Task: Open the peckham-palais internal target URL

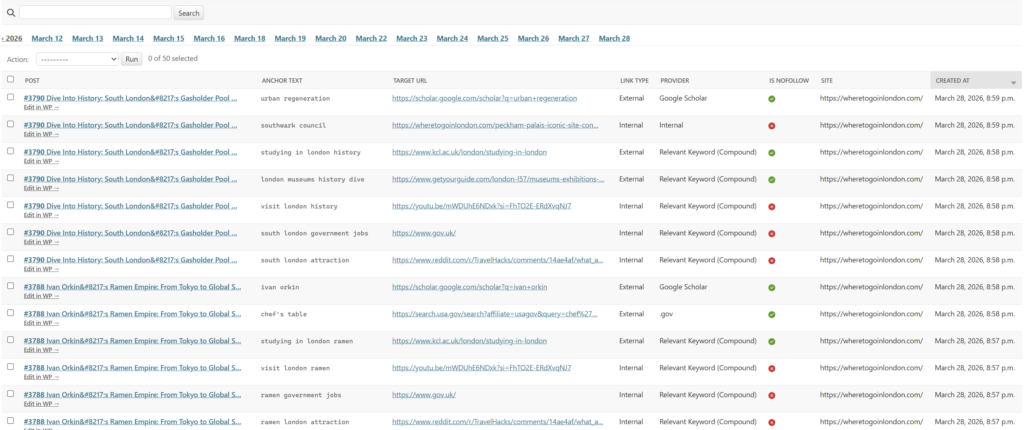Action: (495, 125)
